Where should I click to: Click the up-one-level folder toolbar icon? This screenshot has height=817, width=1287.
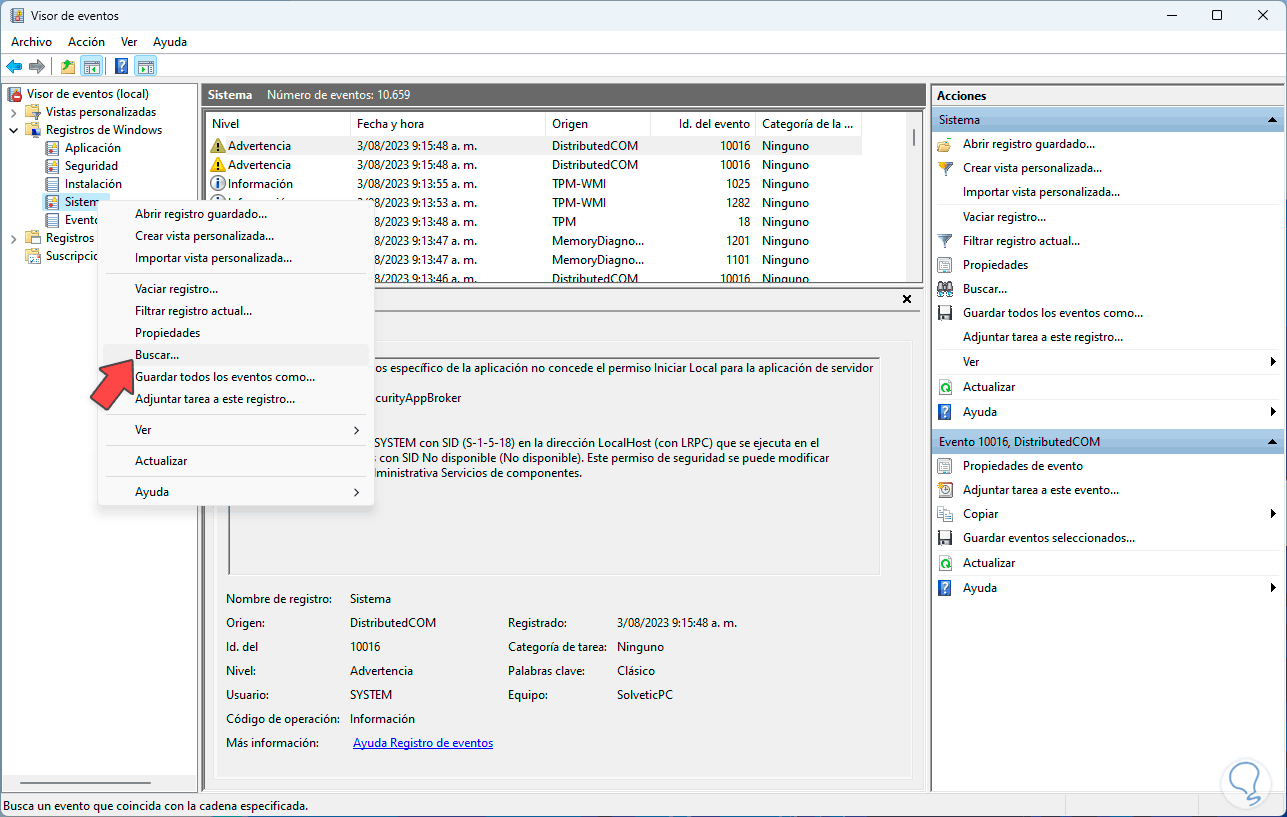click(68, 67)
